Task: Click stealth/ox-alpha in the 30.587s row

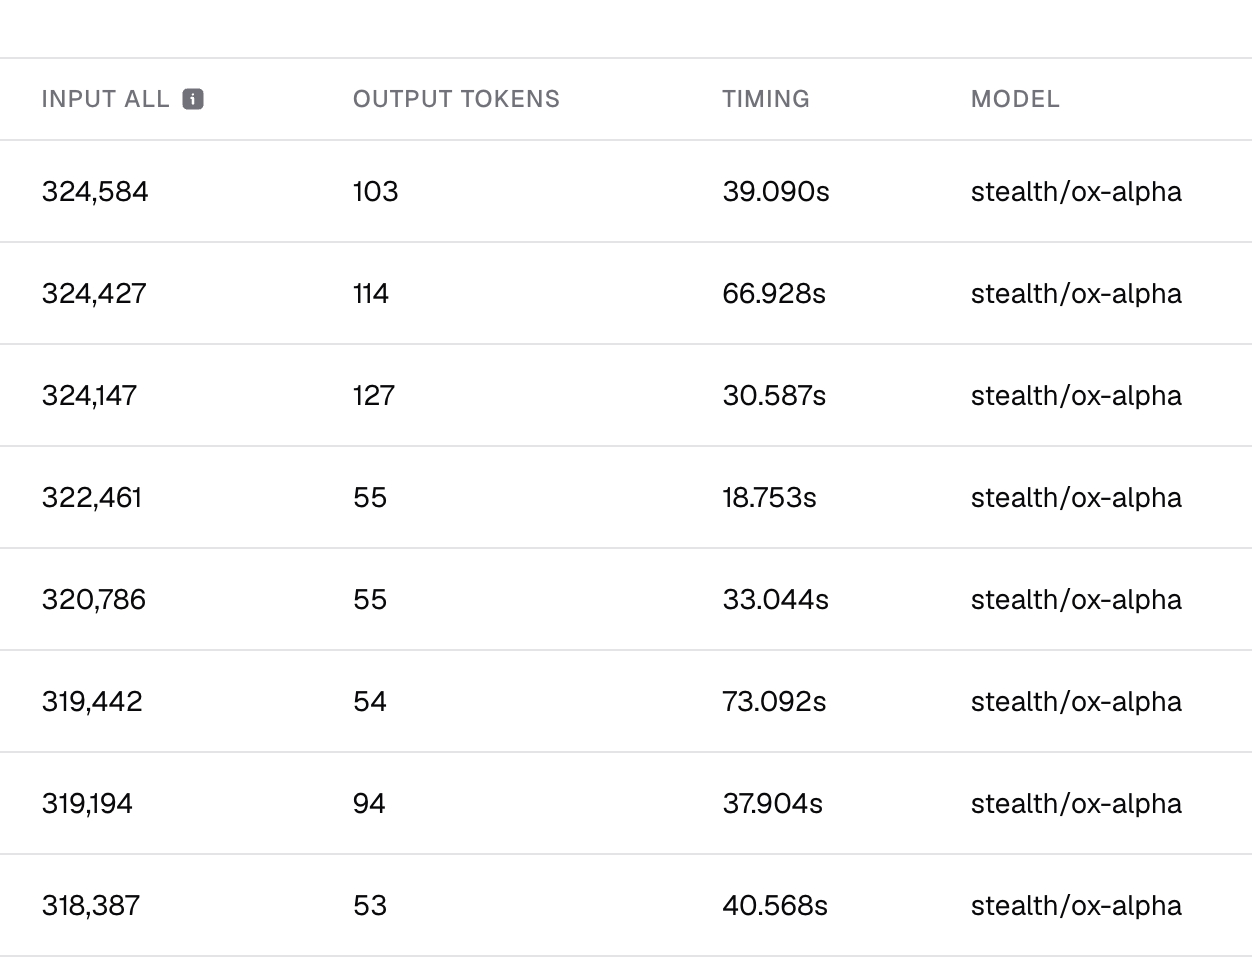Action: point(1076,395)
